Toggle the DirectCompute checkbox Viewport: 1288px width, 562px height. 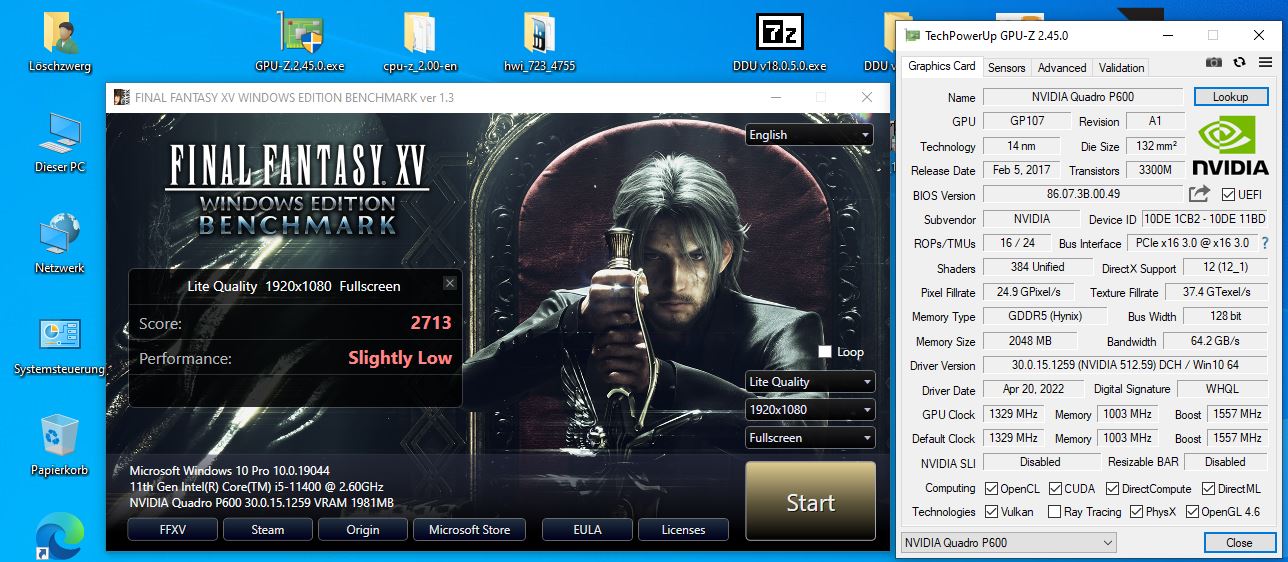tap(1113, 489)
